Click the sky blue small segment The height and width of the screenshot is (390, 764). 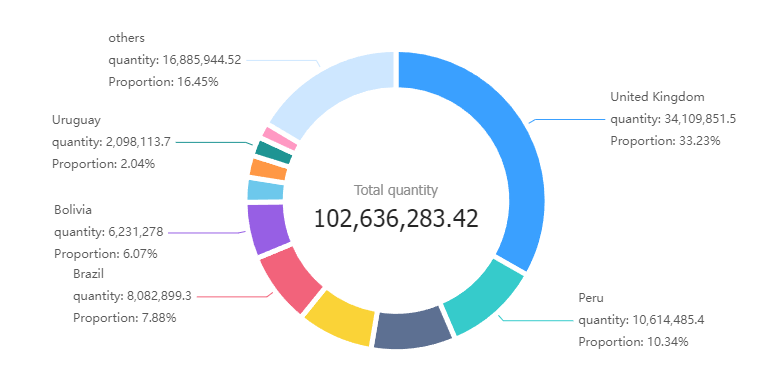click(265, 190)
